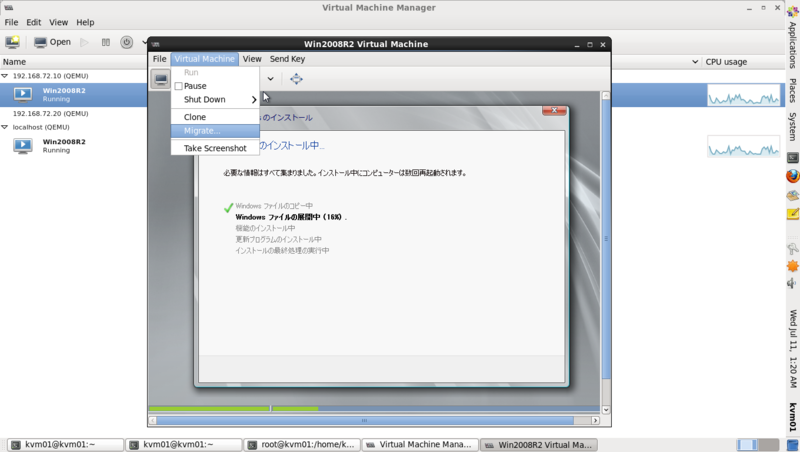Open the selected VM with the Open button
The height and width of the screenshot is (452, 800).
(x=53, y=42)
